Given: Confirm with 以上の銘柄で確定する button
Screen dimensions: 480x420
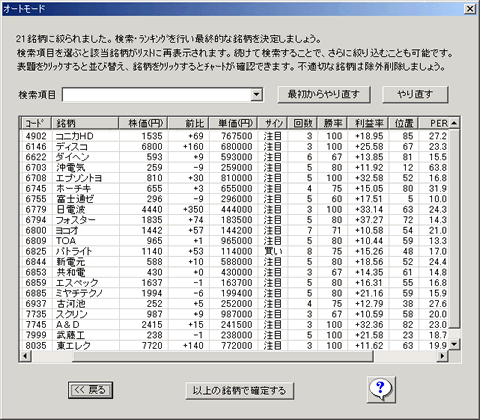Looking at the screenshot, I should pos(239,390).
